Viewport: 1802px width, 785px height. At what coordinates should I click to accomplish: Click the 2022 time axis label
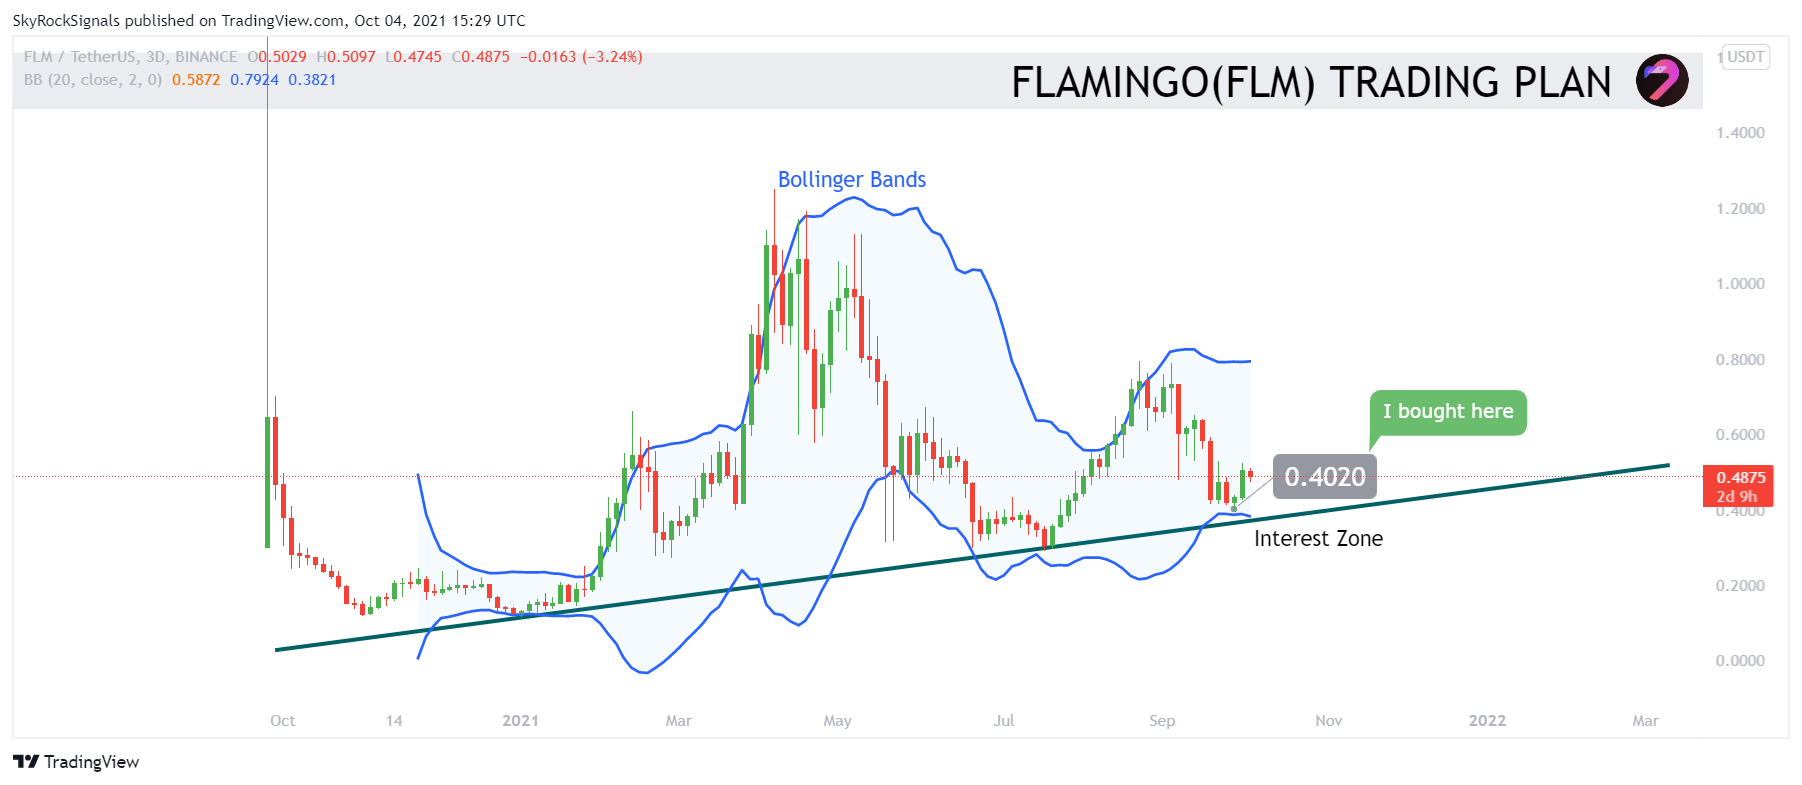[x=1487, y=721]
